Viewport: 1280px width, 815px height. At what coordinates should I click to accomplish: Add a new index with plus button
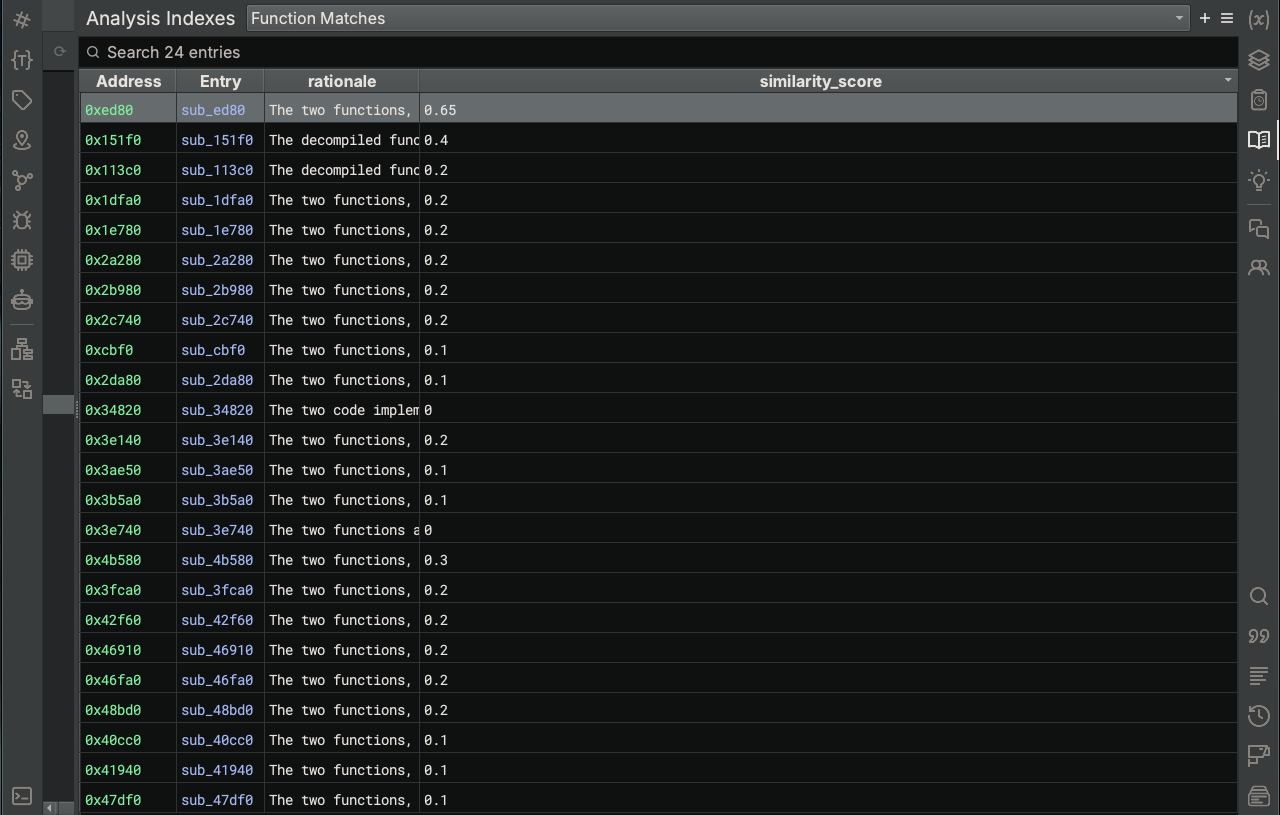[x=1205, y=18]
